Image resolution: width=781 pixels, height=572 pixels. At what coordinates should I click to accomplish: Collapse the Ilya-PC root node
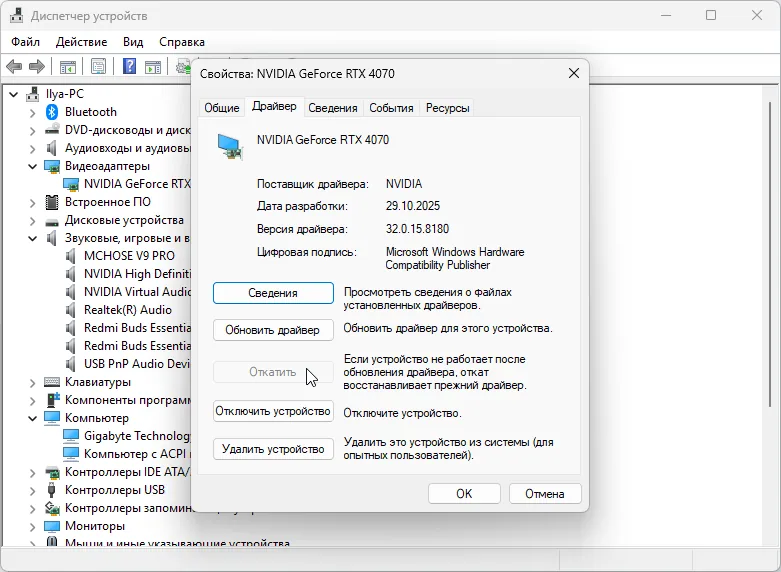(13, 94)
